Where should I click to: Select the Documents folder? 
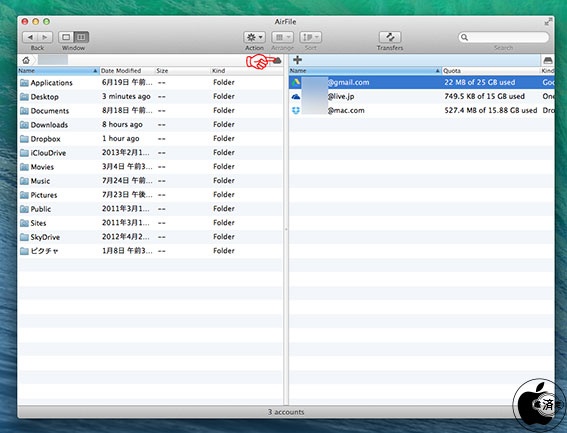point(150,111)
